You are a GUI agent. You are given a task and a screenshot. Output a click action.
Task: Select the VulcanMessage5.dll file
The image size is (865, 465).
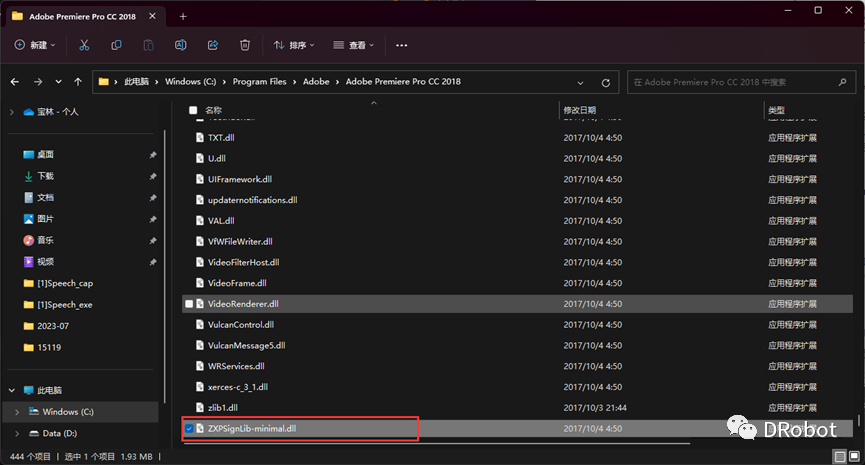tap(246, 345)
